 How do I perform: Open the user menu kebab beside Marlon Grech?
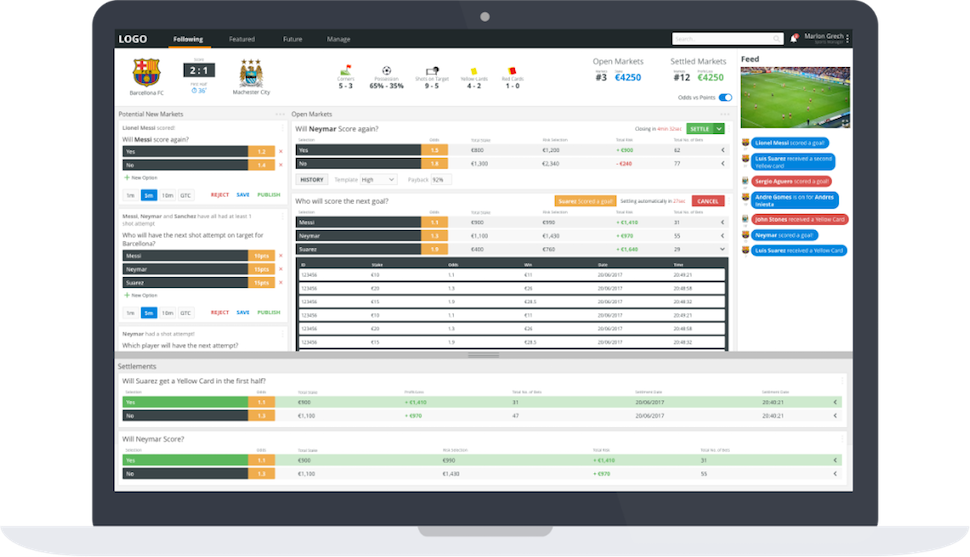[848, 38]
